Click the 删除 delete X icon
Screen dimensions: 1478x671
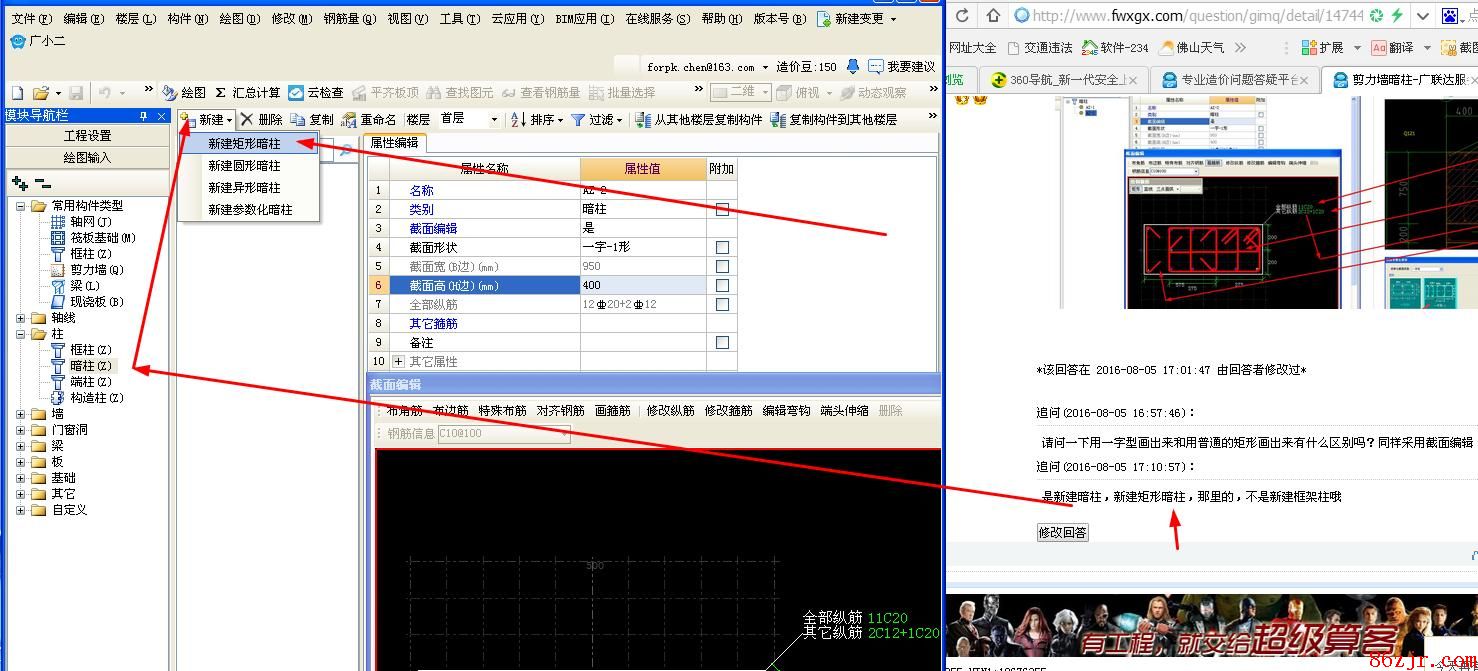[x=246, y=120]
